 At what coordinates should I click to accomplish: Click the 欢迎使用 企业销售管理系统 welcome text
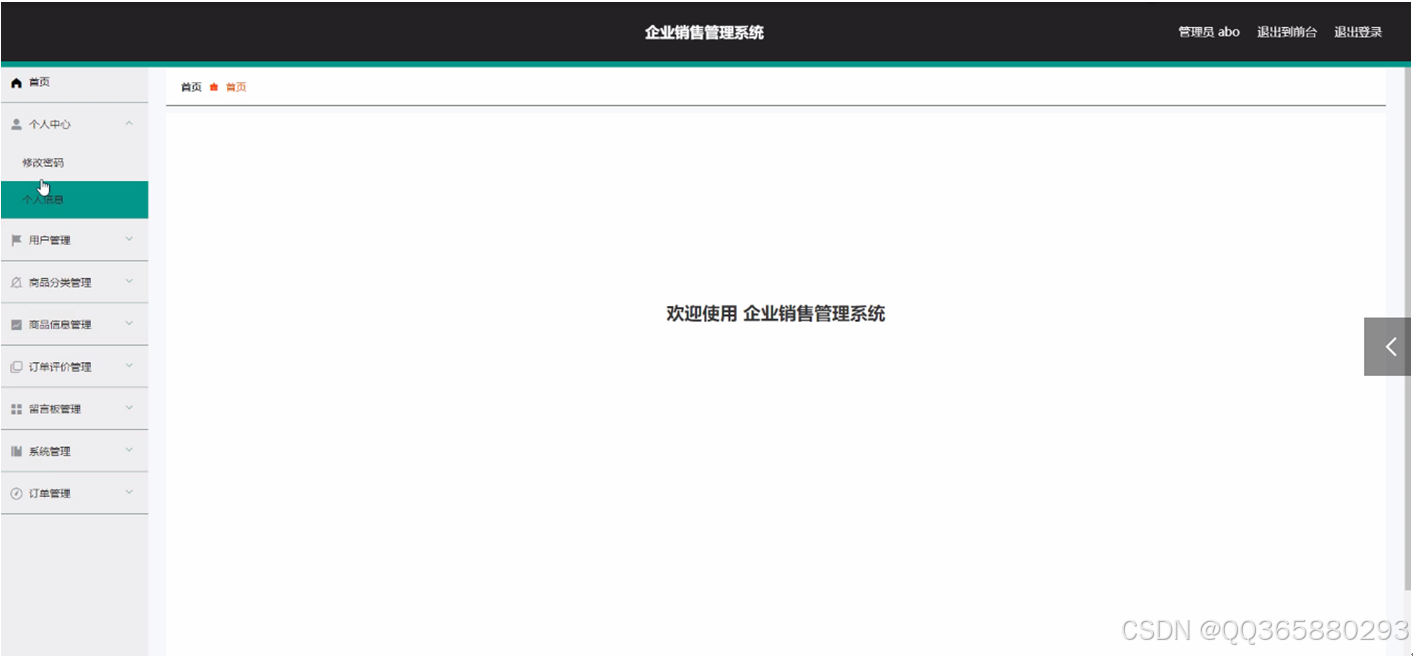(776, 314)
